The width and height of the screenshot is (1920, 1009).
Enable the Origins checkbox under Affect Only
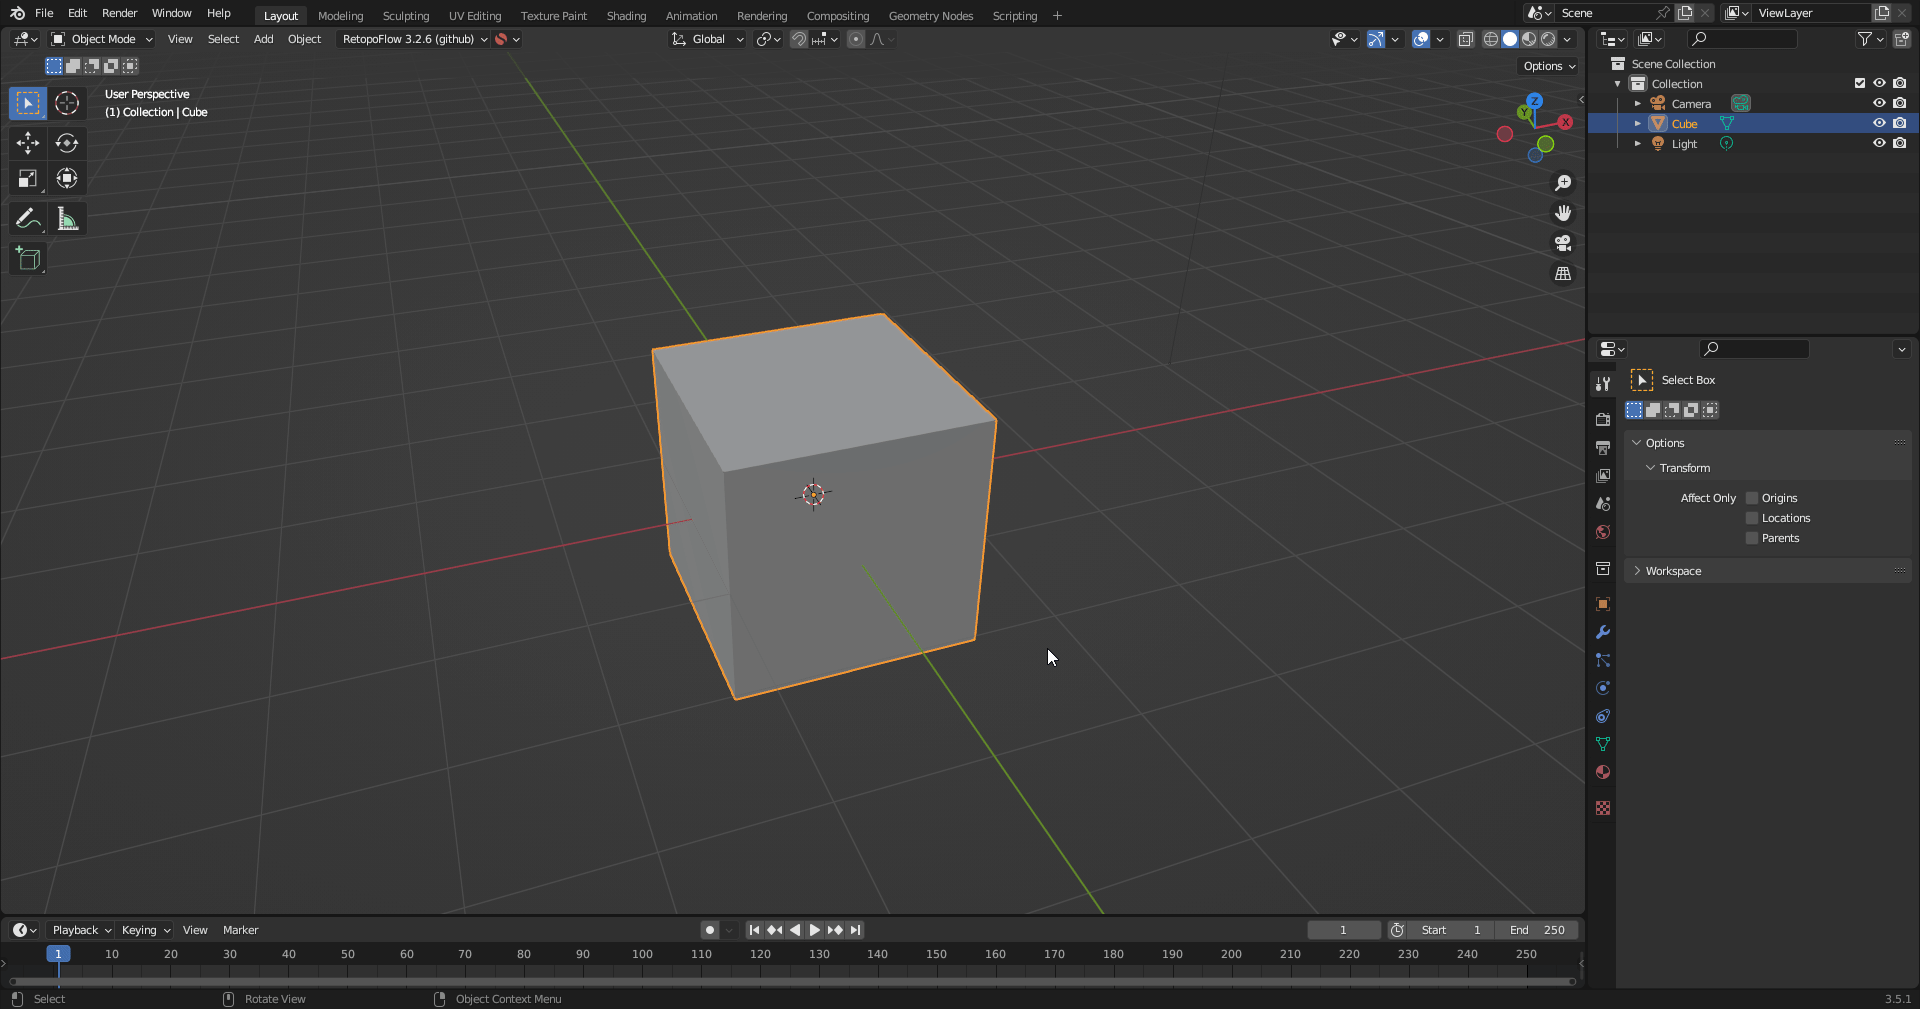coord(1750,497)
